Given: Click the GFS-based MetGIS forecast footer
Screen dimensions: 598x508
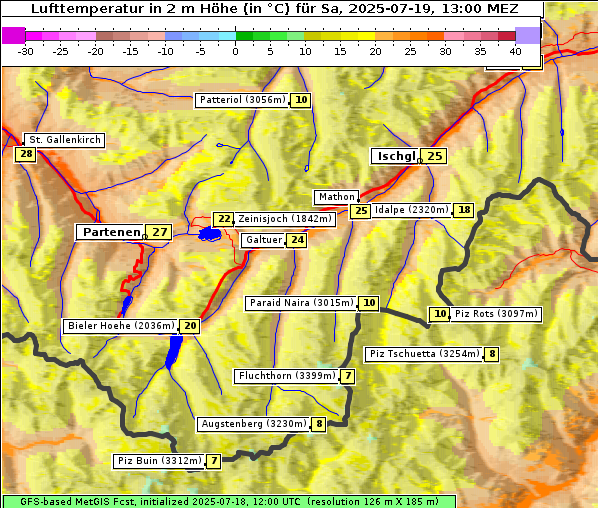Looking at the screenshot, I should pyautogui.click(x=229, y=502).
